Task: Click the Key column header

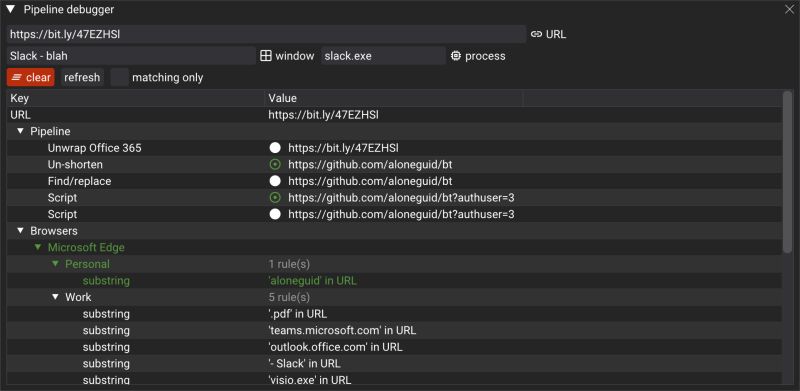Action: (136, 98)
